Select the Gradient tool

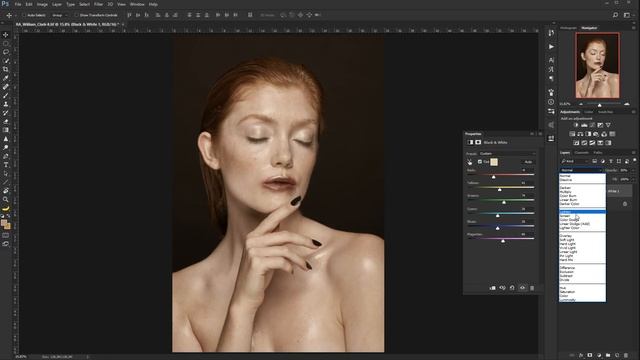point(6,130)
